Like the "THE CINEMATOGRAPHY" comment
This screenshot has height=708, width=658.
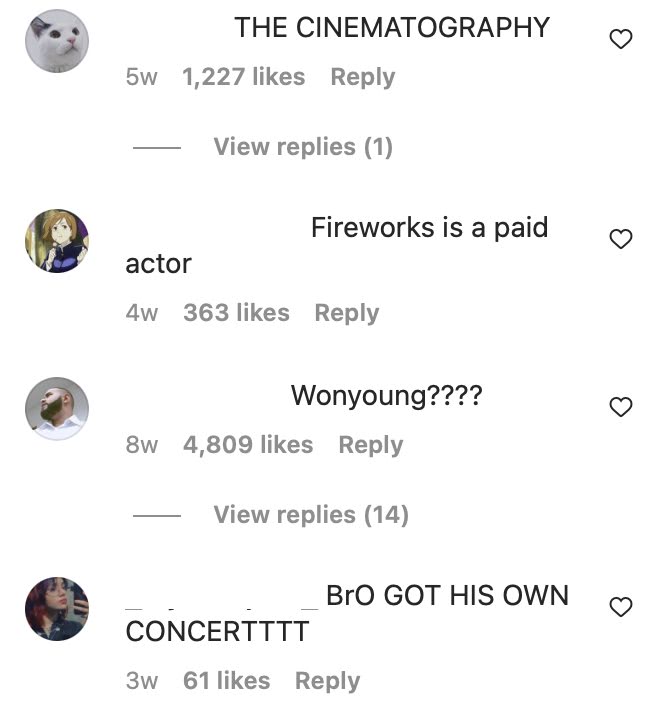pyautogui.click(x=621, y=39)
